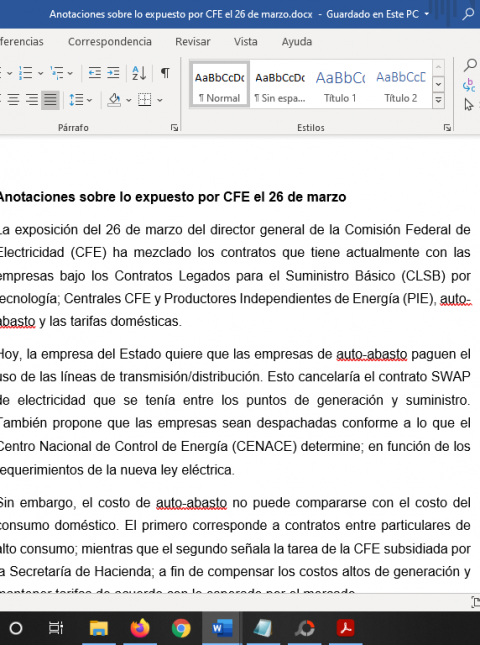The height and width of the screenshot is (645, 480).
Task: Apply numbered list formatting
Action: click(26, 73)
